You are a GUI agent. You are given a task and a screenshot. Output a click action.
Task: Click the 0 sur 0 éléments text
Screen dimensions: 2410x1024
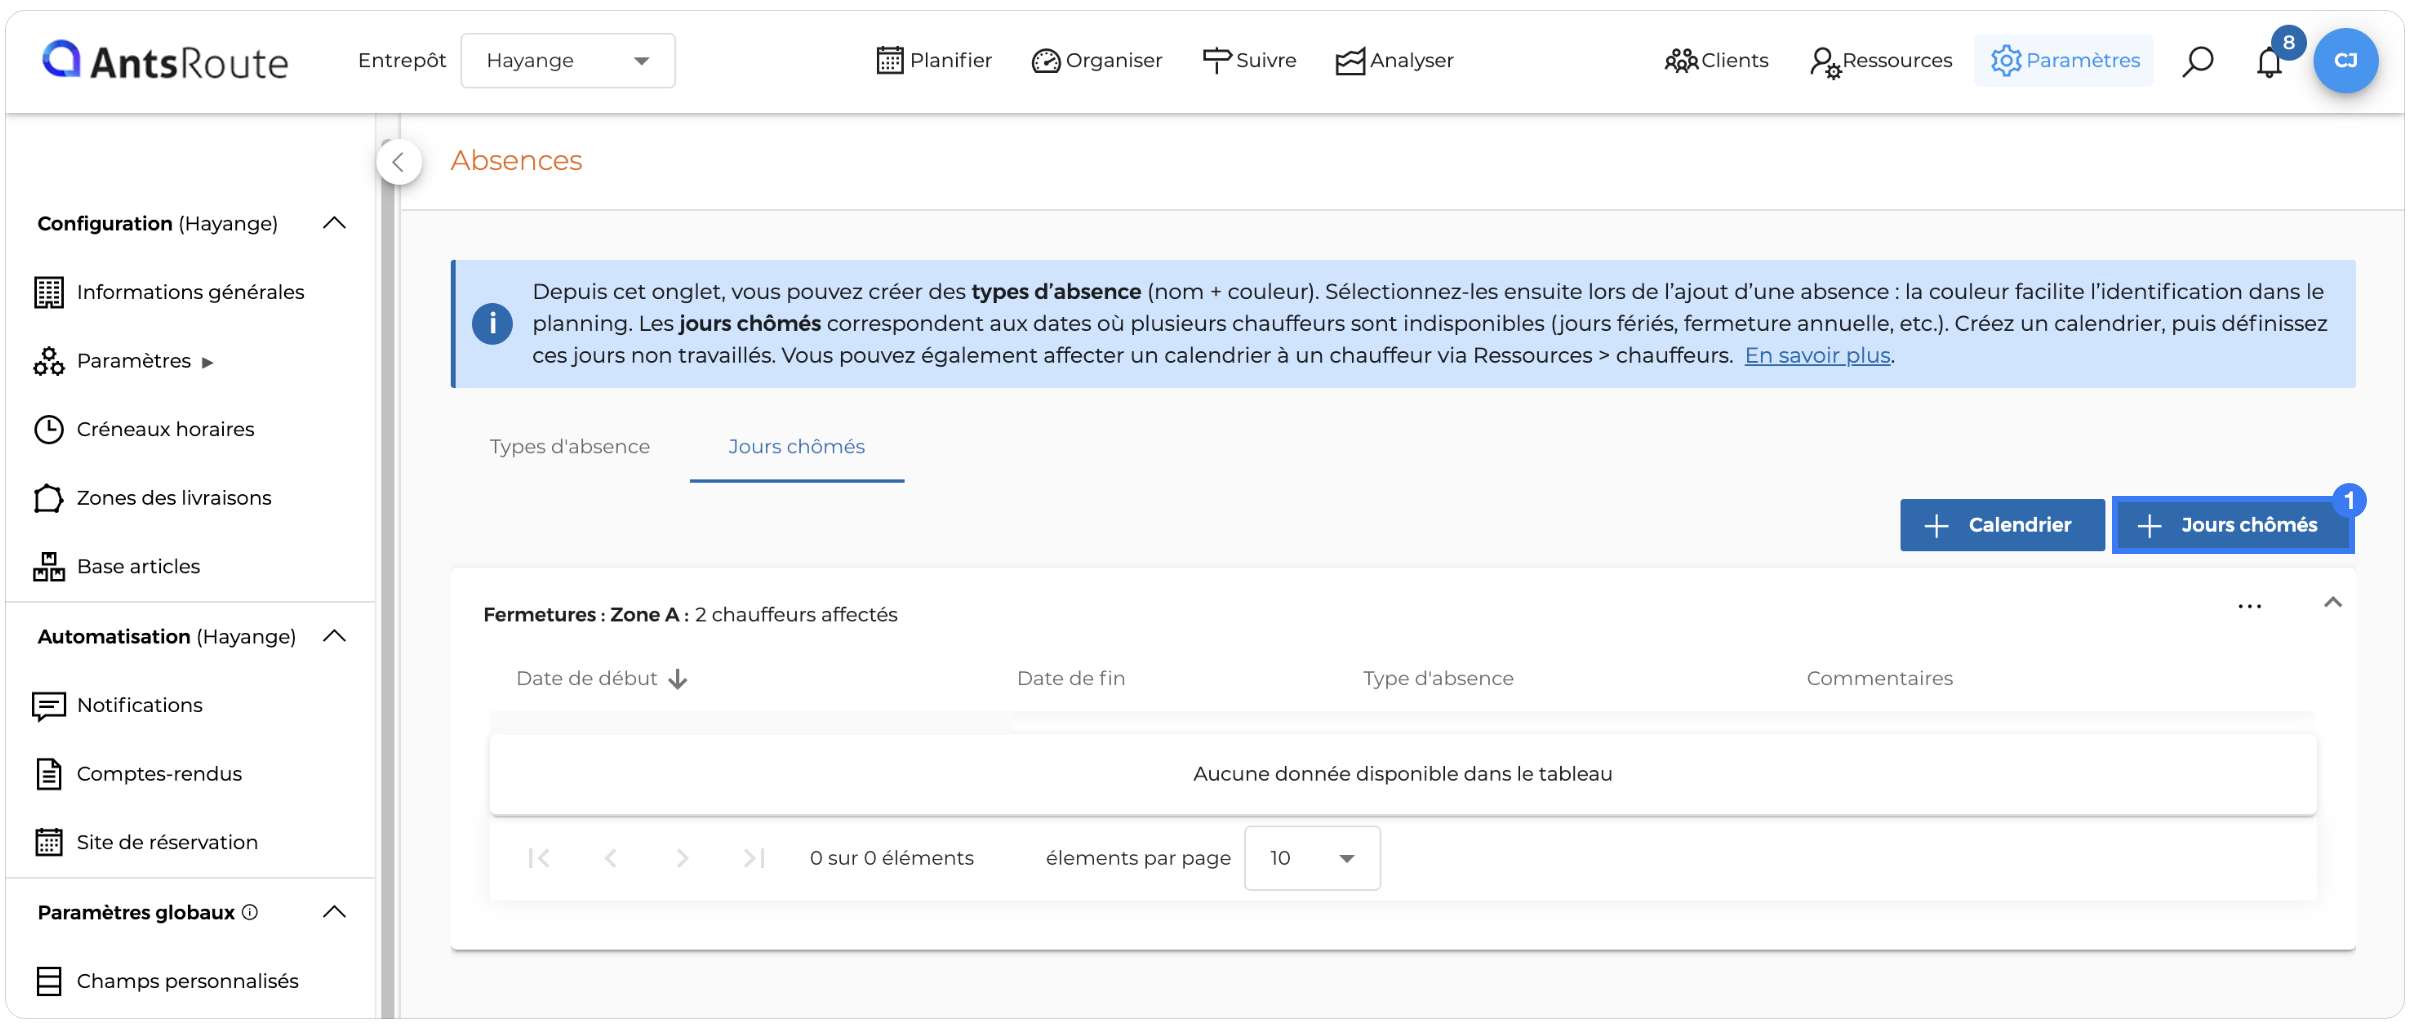coord(891,858)
